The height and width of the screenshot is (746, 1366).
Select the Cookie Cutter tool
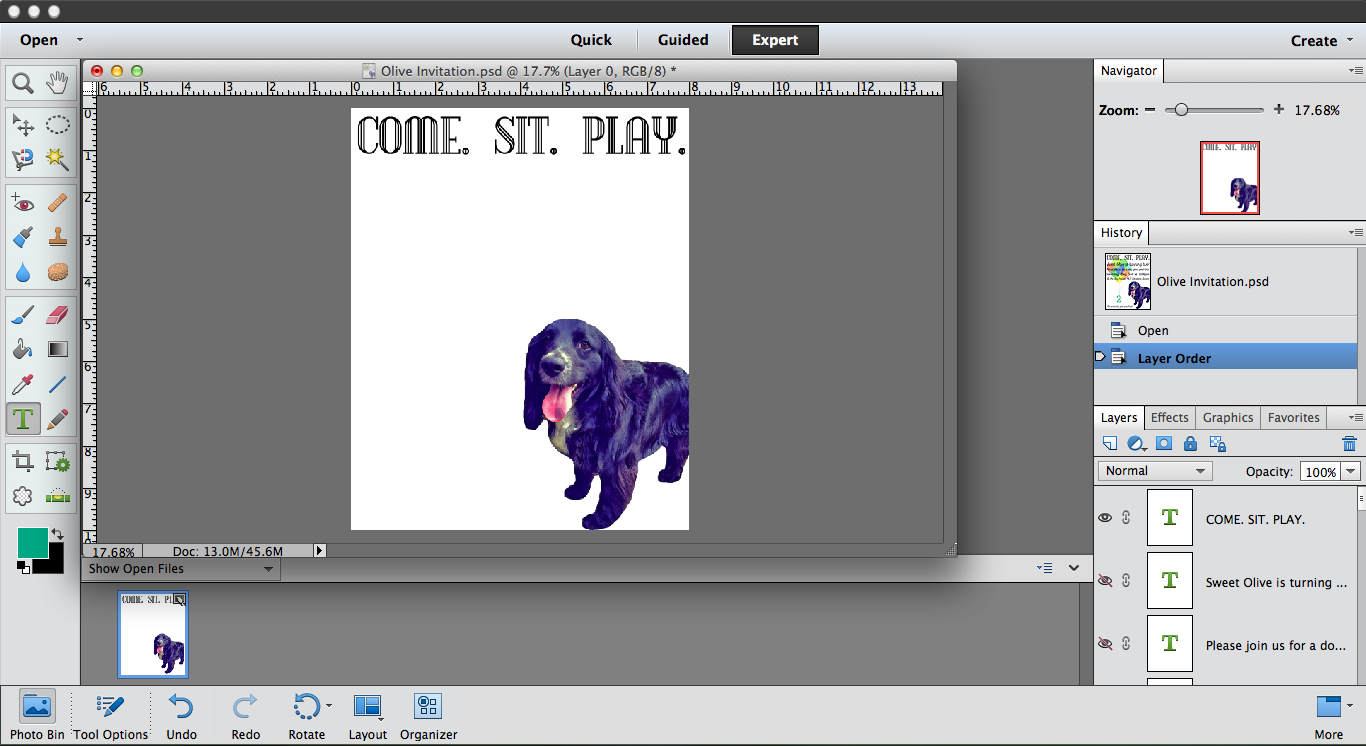coord(23,496)
